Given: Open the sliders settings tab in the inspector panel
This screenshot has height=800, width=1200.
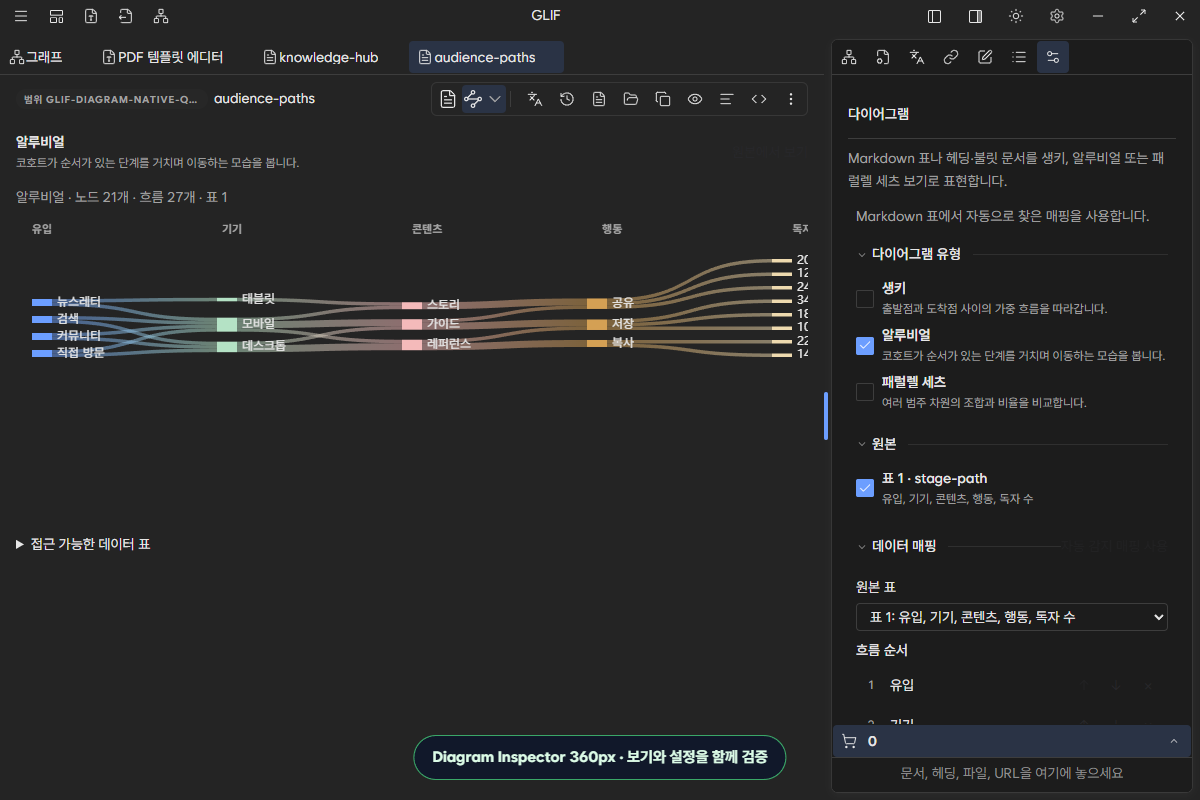Looking at the screenshot, I should click(1053, 57).
